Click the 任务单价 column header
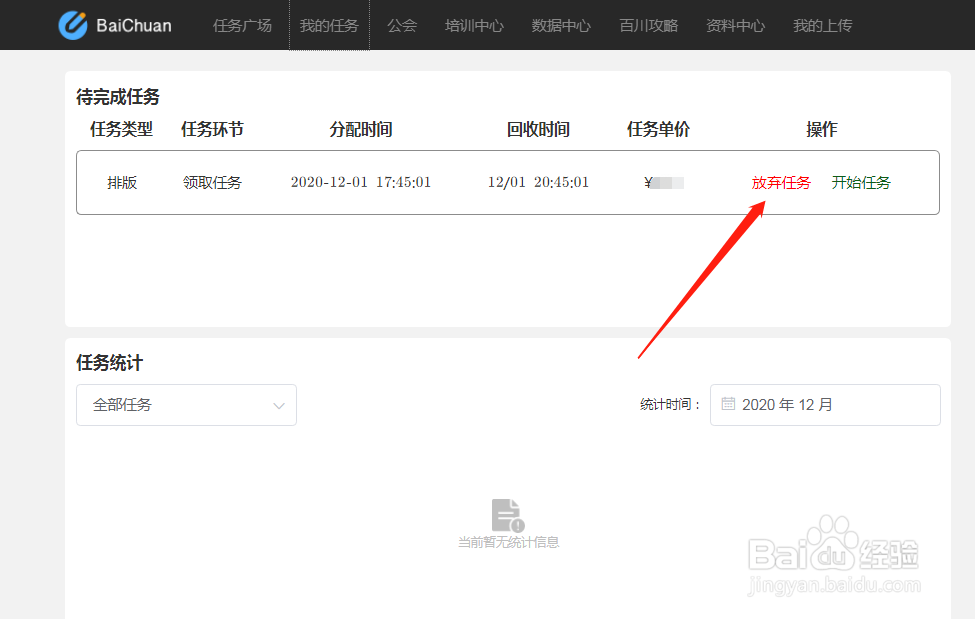 pos(658,129)
